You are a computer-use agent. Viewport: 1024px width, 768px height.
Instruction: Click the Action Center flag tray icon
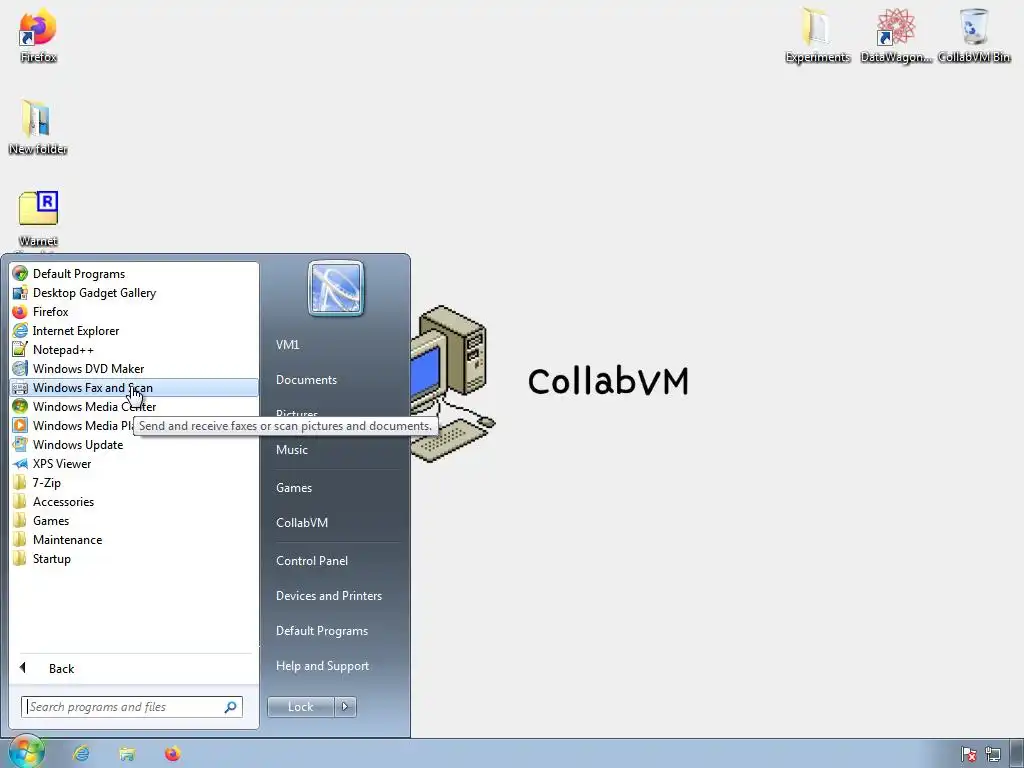[968, 754]
